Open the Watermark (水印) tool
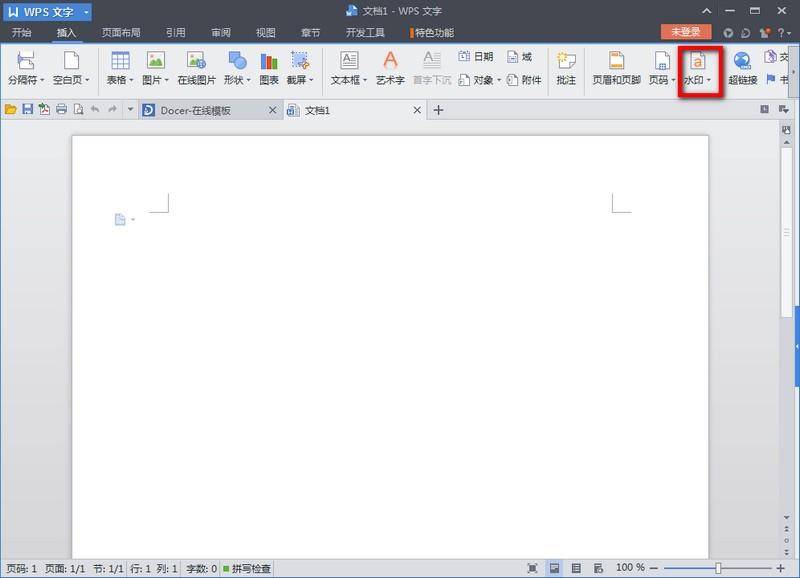Viewport: 800px width, 578px height. tap(697, 68)
